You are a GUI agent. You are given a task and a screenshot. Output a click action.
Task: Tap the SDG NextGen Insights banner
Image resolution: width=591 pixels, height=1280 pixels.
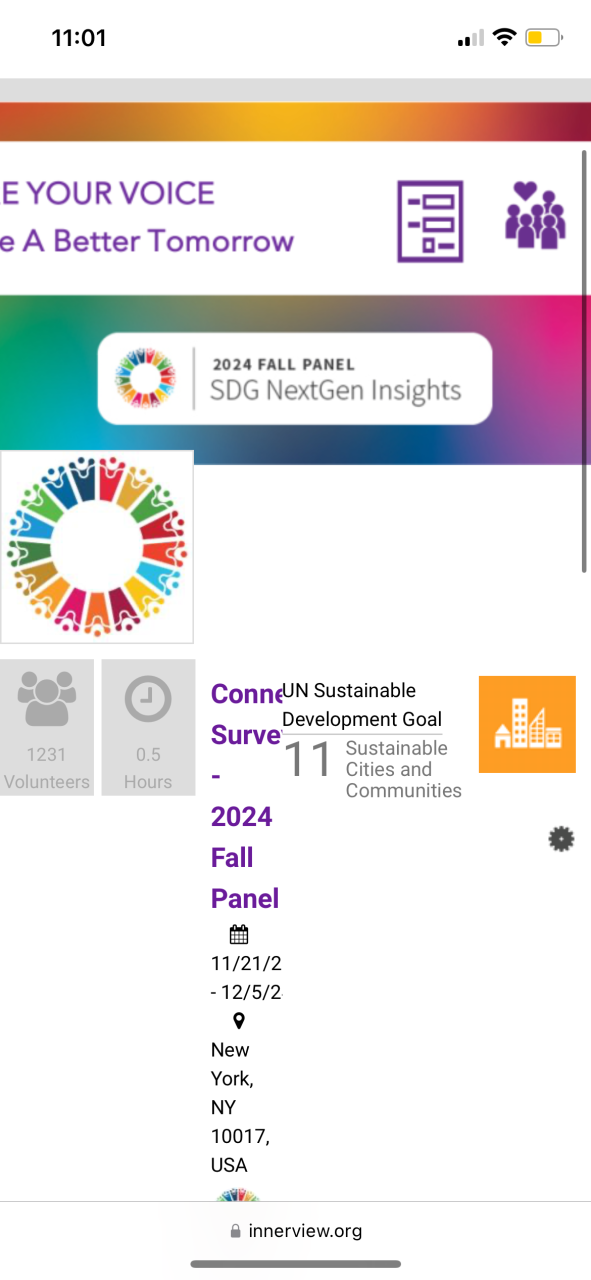pos(295,379)
